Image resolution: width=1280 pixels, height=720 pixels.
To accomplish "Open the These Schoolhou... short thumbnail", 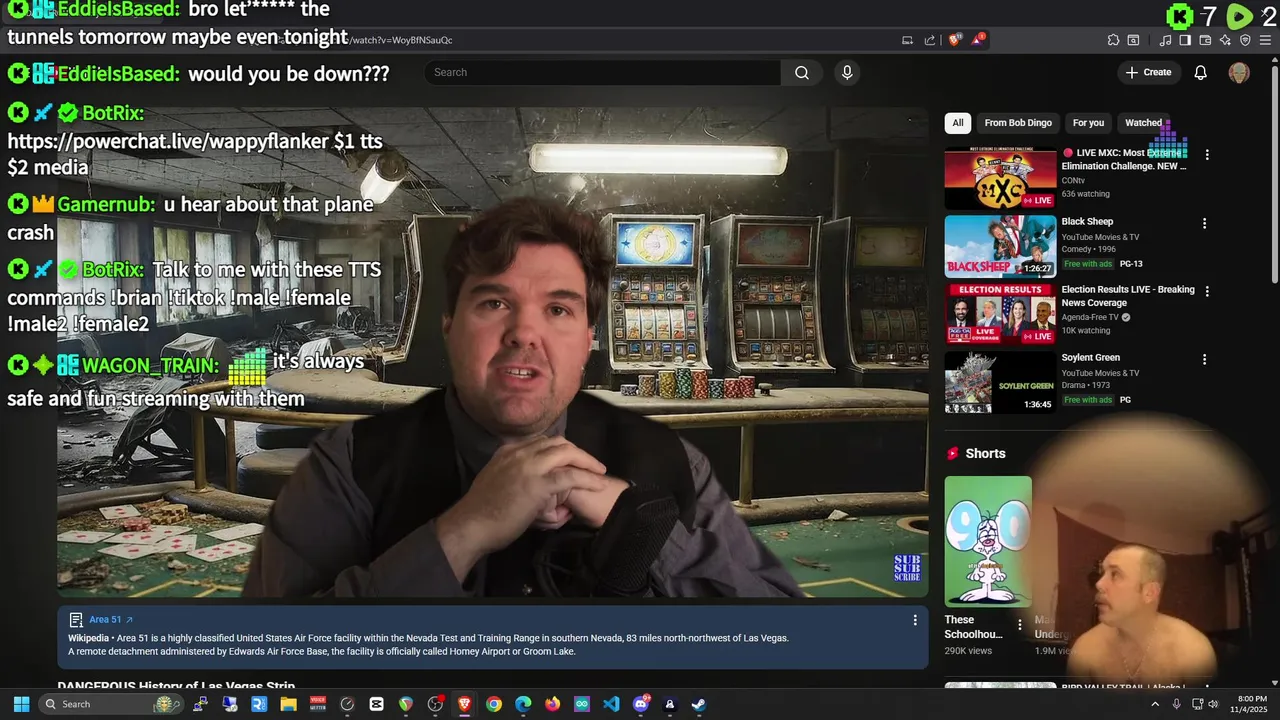I will (x=988, y=541).
